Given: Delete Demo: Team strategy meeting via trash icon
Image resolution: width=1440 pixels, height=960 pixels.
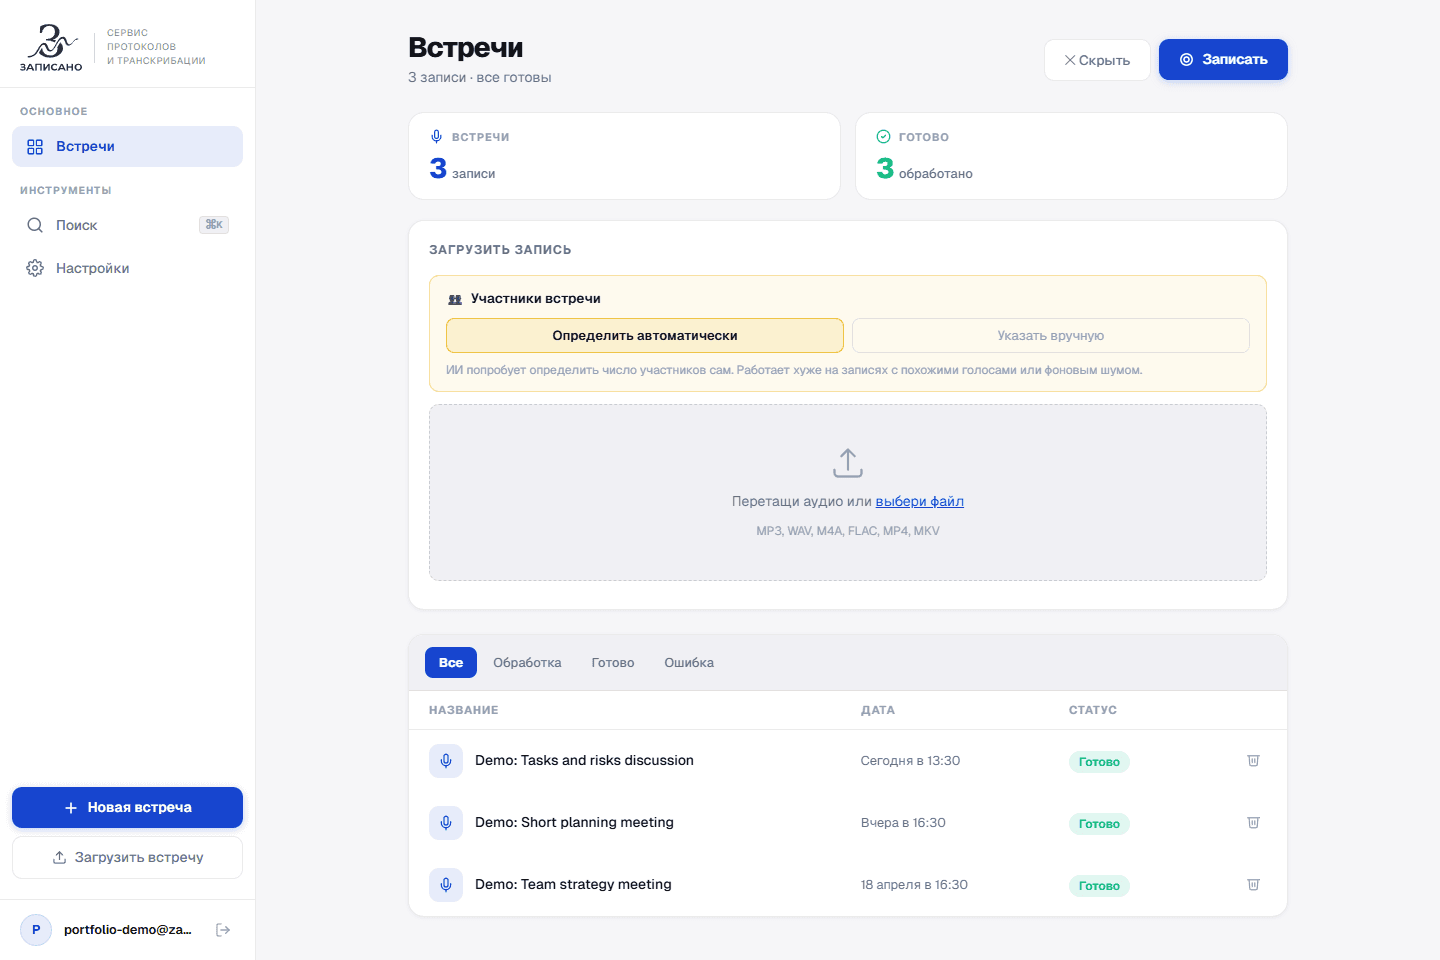Looking at the screenshot, I should pos(1253,885).
